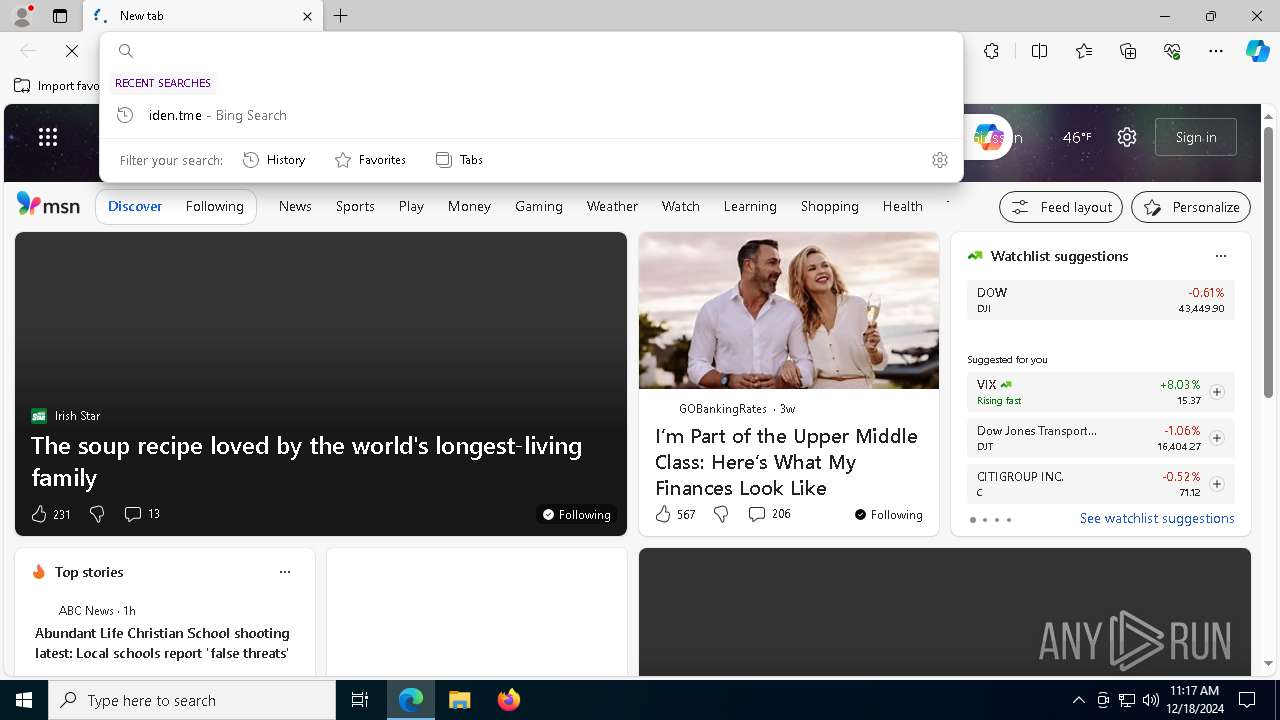
Task: Stop loading the page
Action: pyautogui.click(x=72, y=51)
